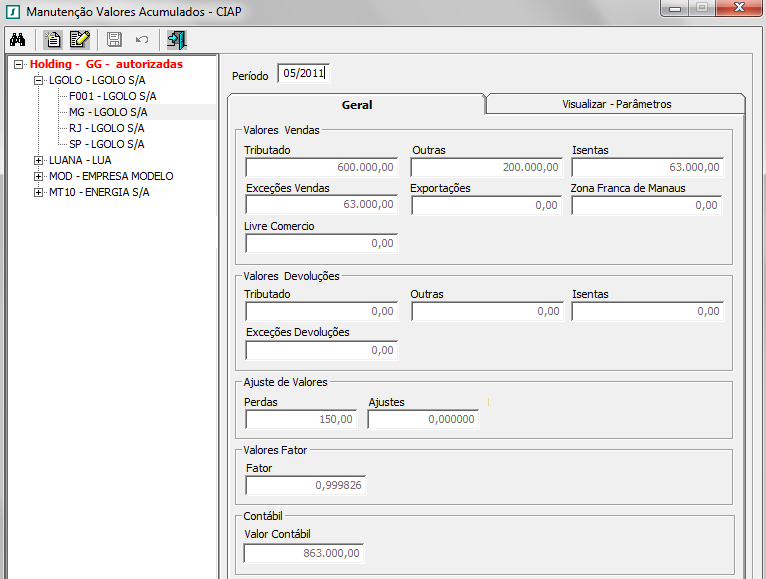The width and height of the screenshot is (766, 579).
Task: Click the exit door icon
Action: point(177,40)
